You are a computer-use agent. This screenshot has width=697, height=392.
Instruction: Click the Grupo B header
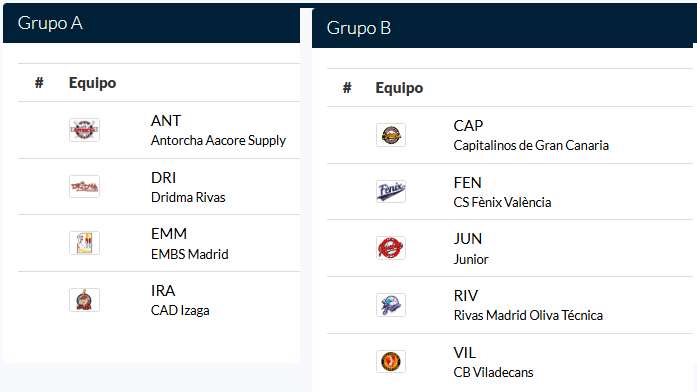359,28
